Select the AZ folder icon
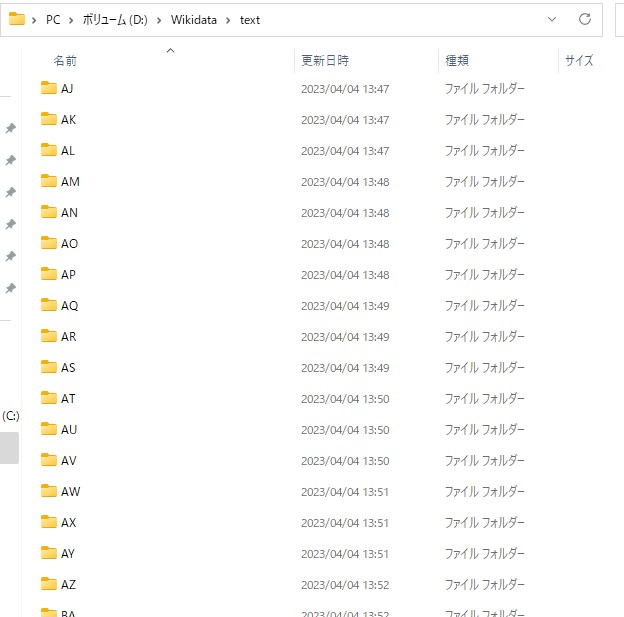The height and width of the screenshot is (617, 624). [x=49, y=584]
